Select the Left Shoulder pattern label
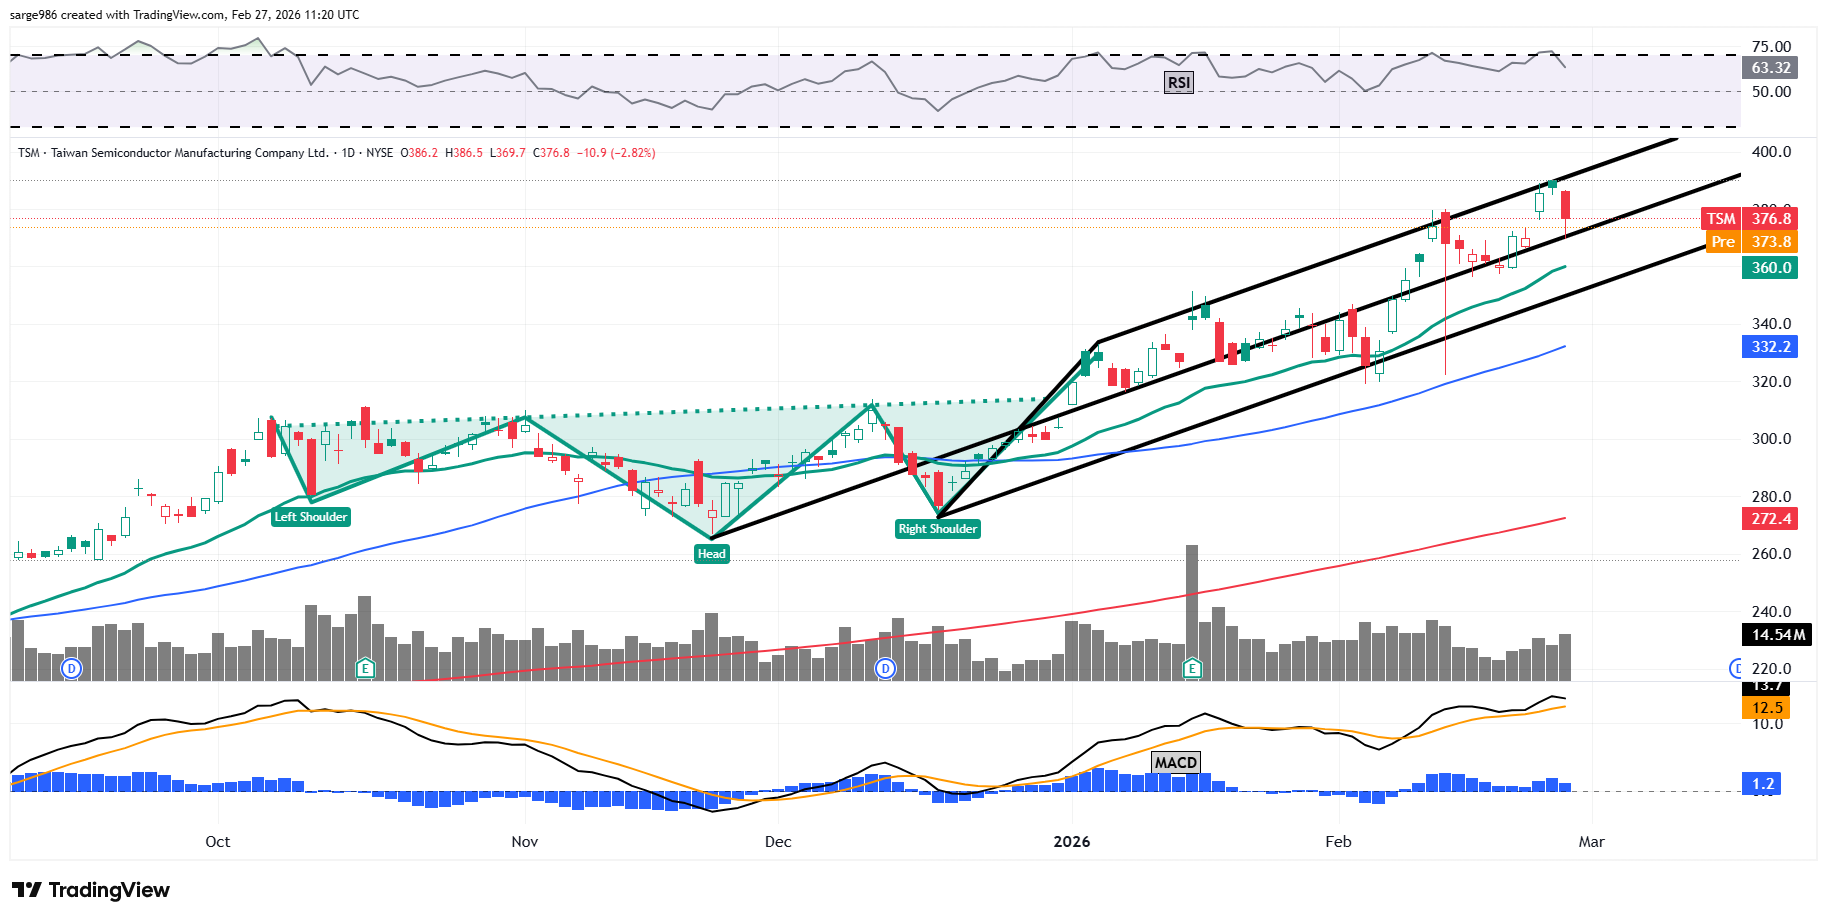The image size is (1827, 920). click(310, 517)
